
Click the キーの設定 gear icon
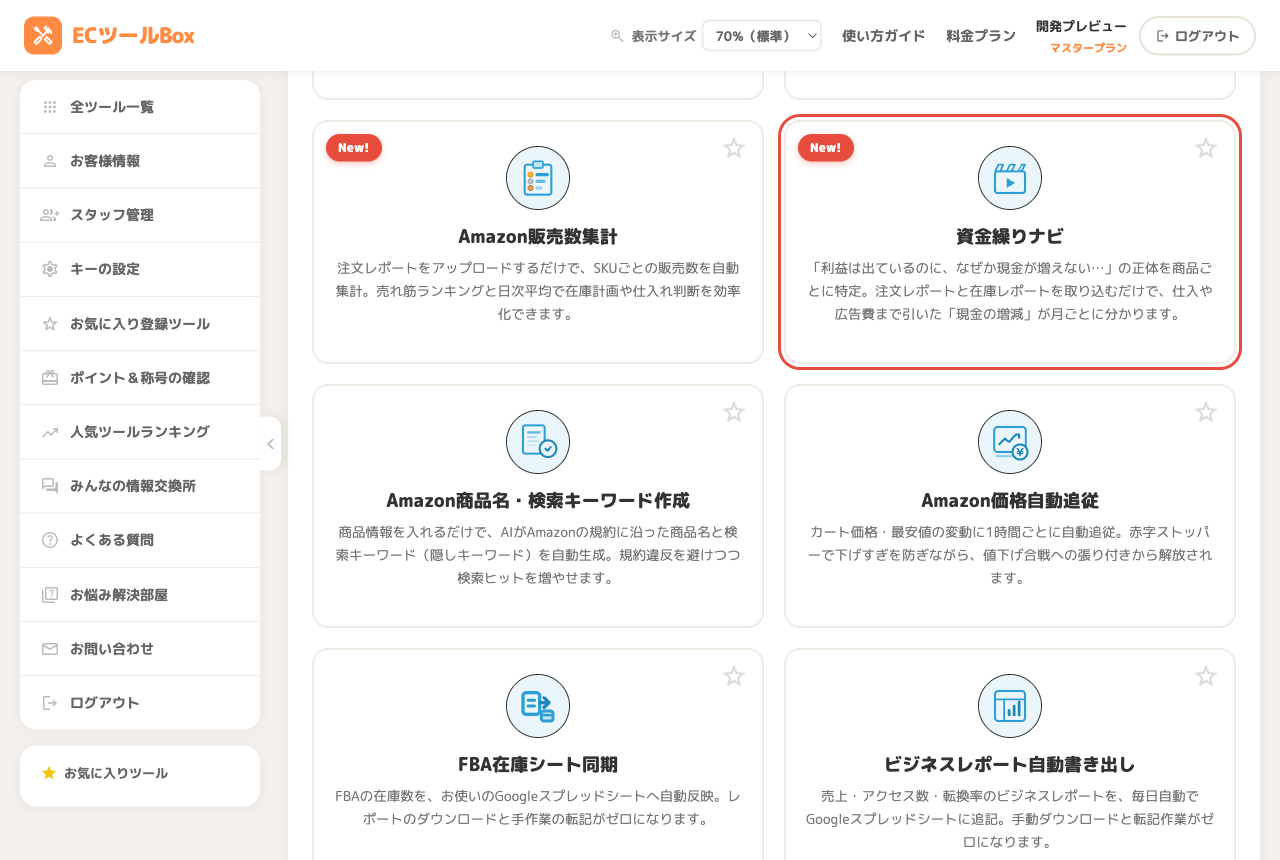coord(50,269)
